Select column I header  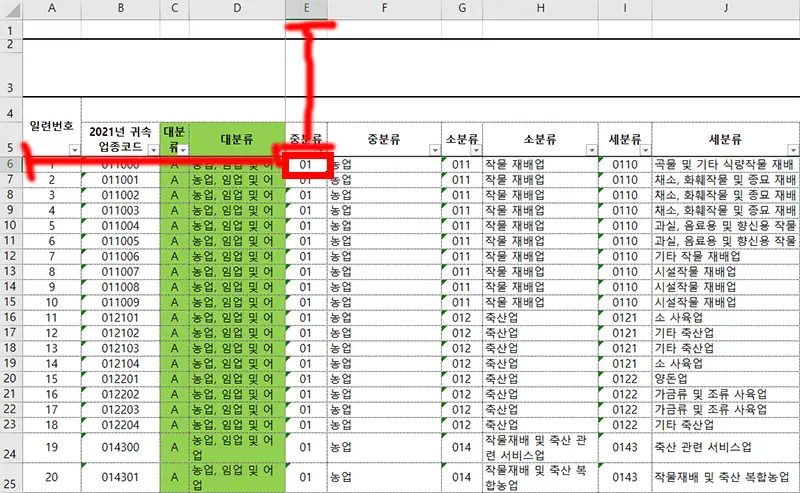point(625,9)
